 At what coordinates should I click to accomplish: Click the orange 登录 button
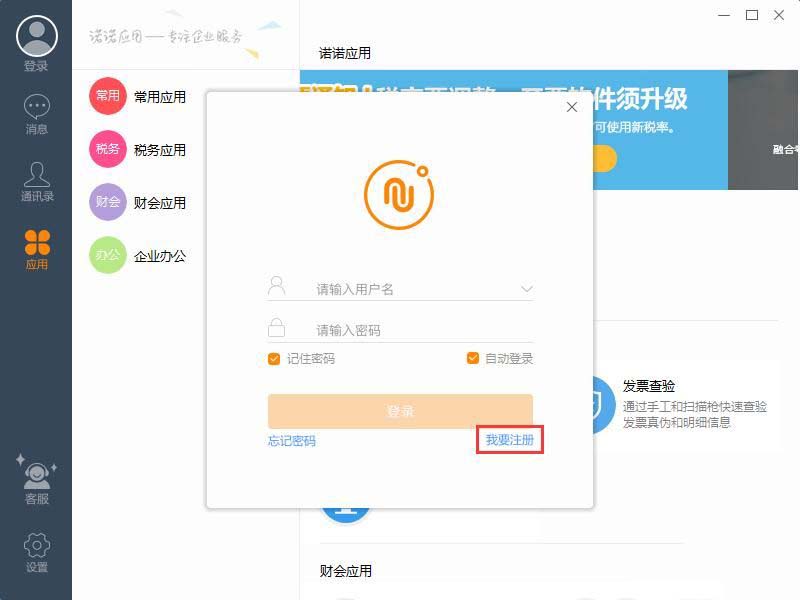pyautogui.click(x=400, y=411)
